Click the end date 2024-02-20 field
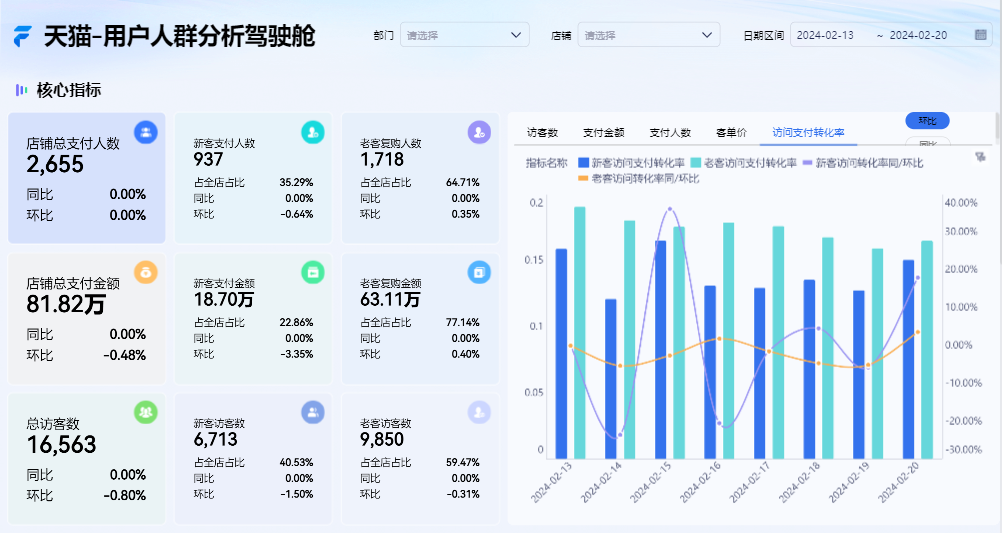Screen dimensions: 1002x533 (x=918, y=35)
